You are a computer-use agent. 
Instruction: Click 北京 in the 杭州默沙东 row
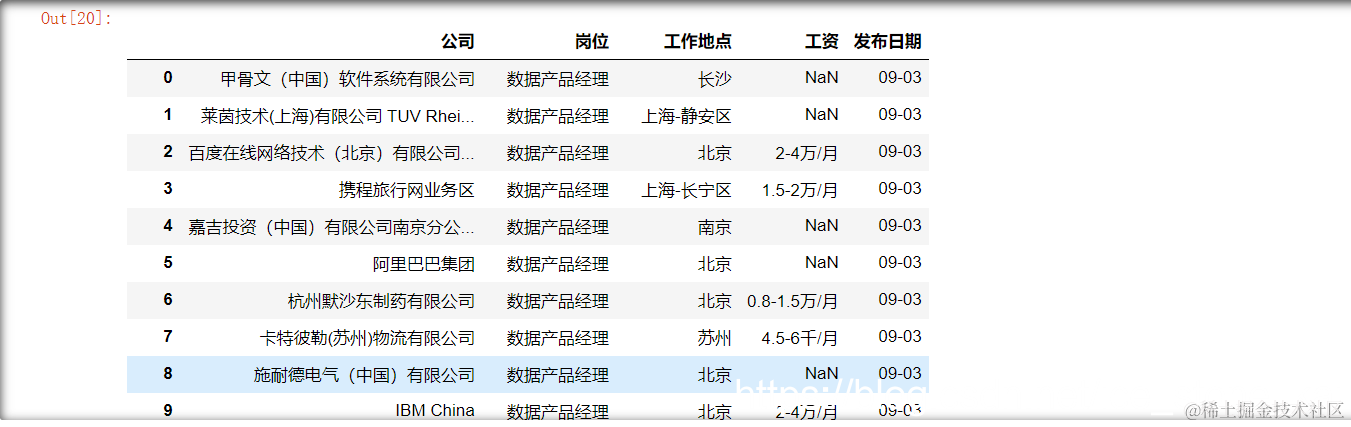(x=715, y=301)
